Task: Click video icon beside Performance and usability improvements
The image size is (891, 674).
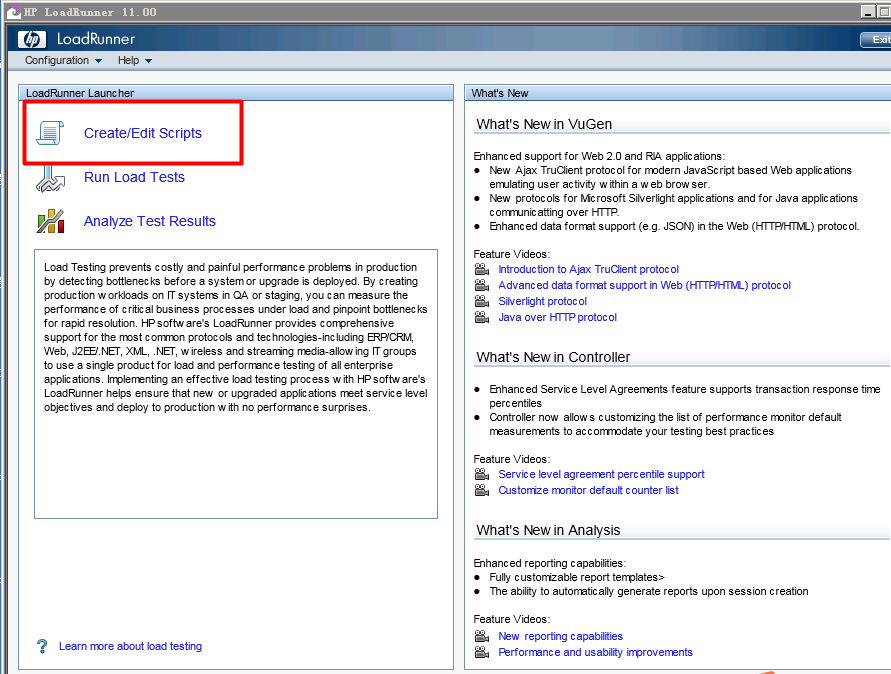Action: [x=482, y=652]
